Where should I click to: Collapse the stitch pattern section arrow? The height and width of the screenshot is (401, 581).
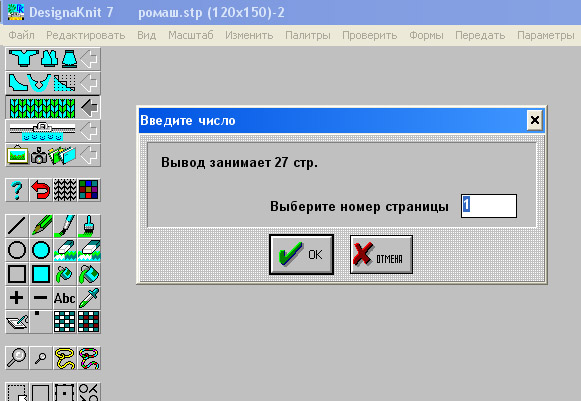[89, 107]
